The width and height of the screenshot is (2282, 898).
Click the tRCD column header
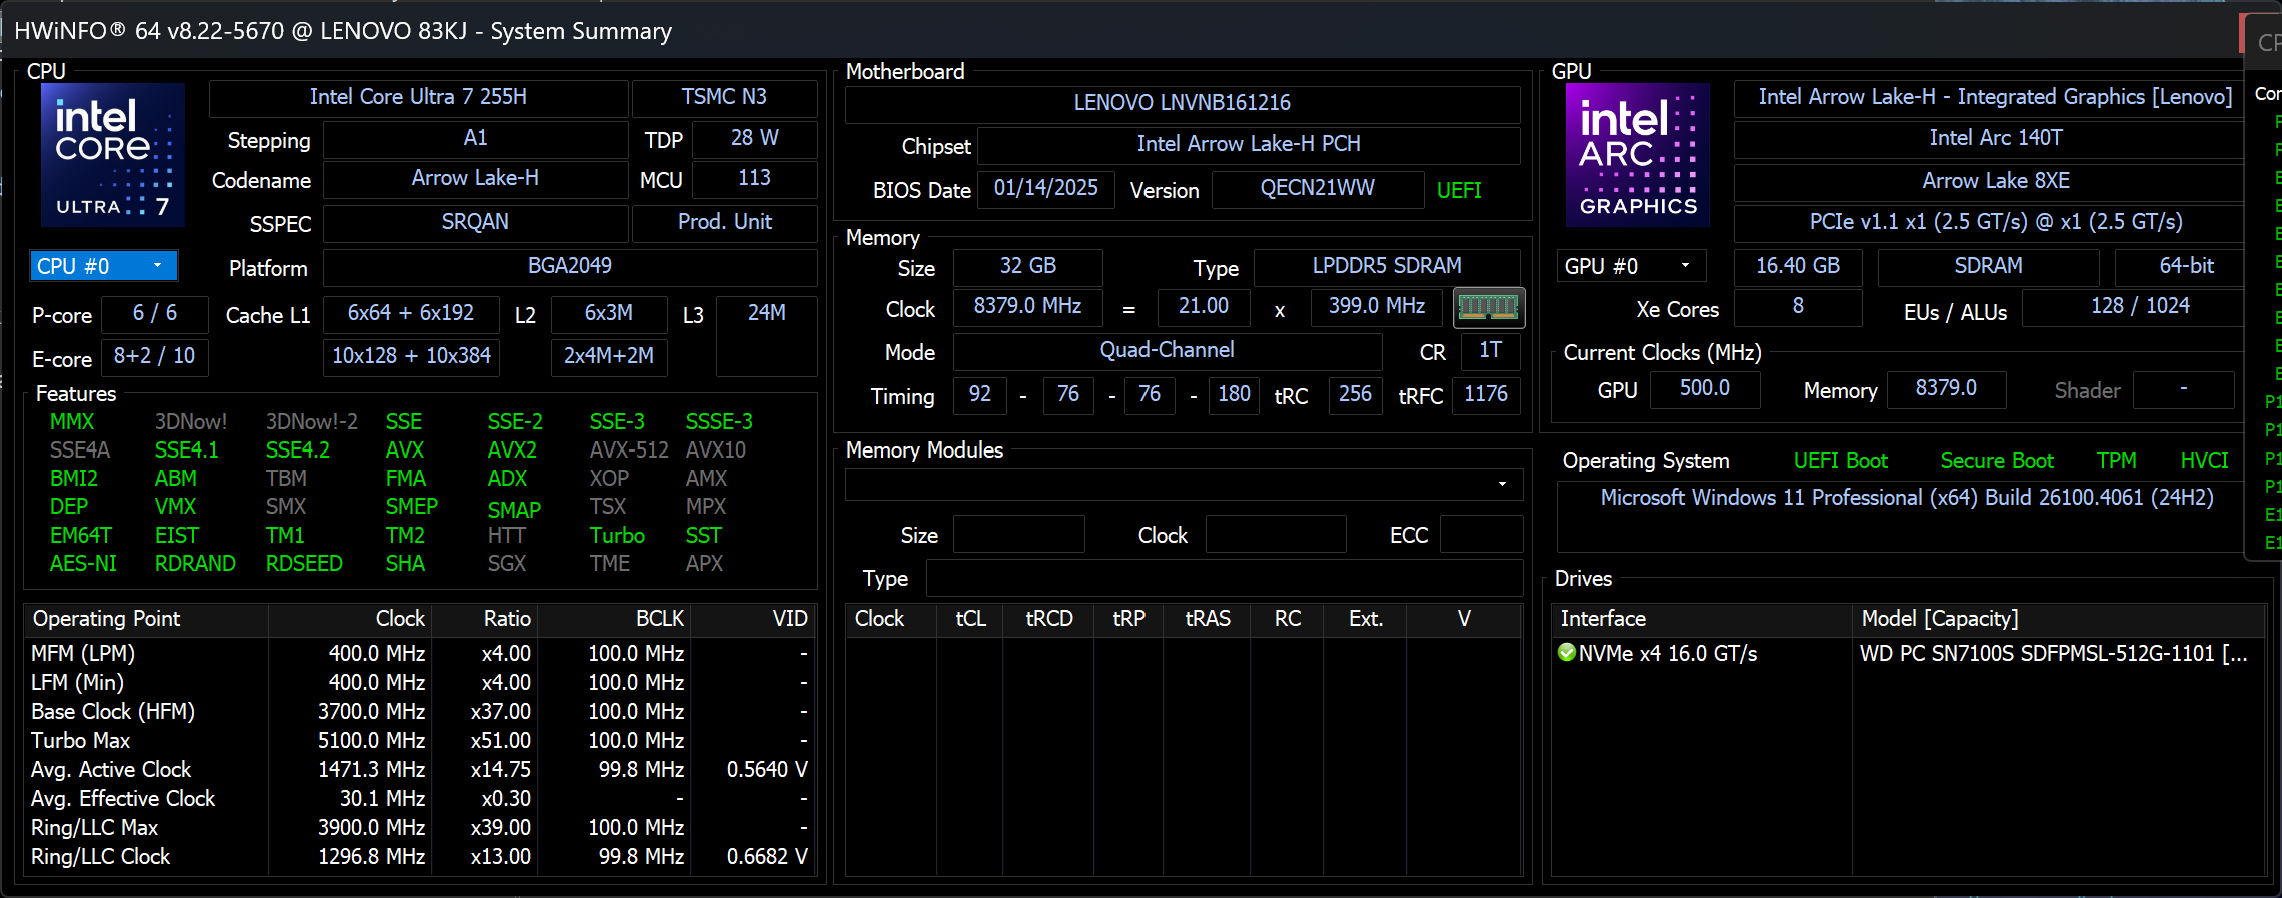(1048, 619)
